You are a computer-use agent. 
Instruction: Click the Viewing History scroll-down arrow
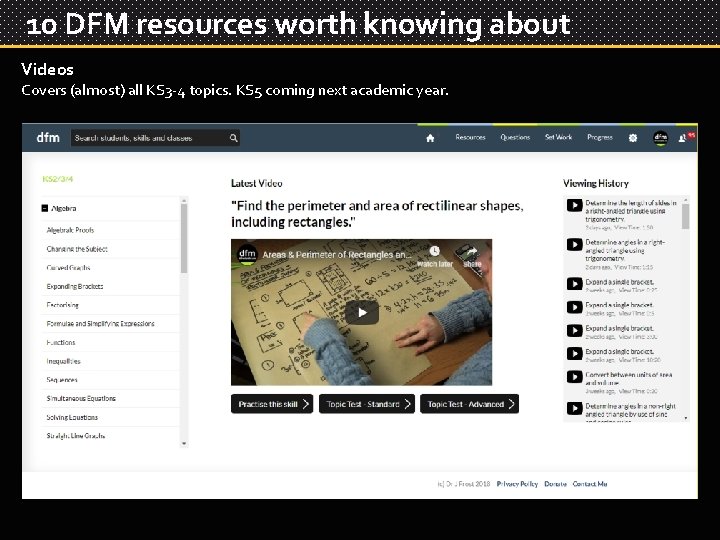point(686,418)
